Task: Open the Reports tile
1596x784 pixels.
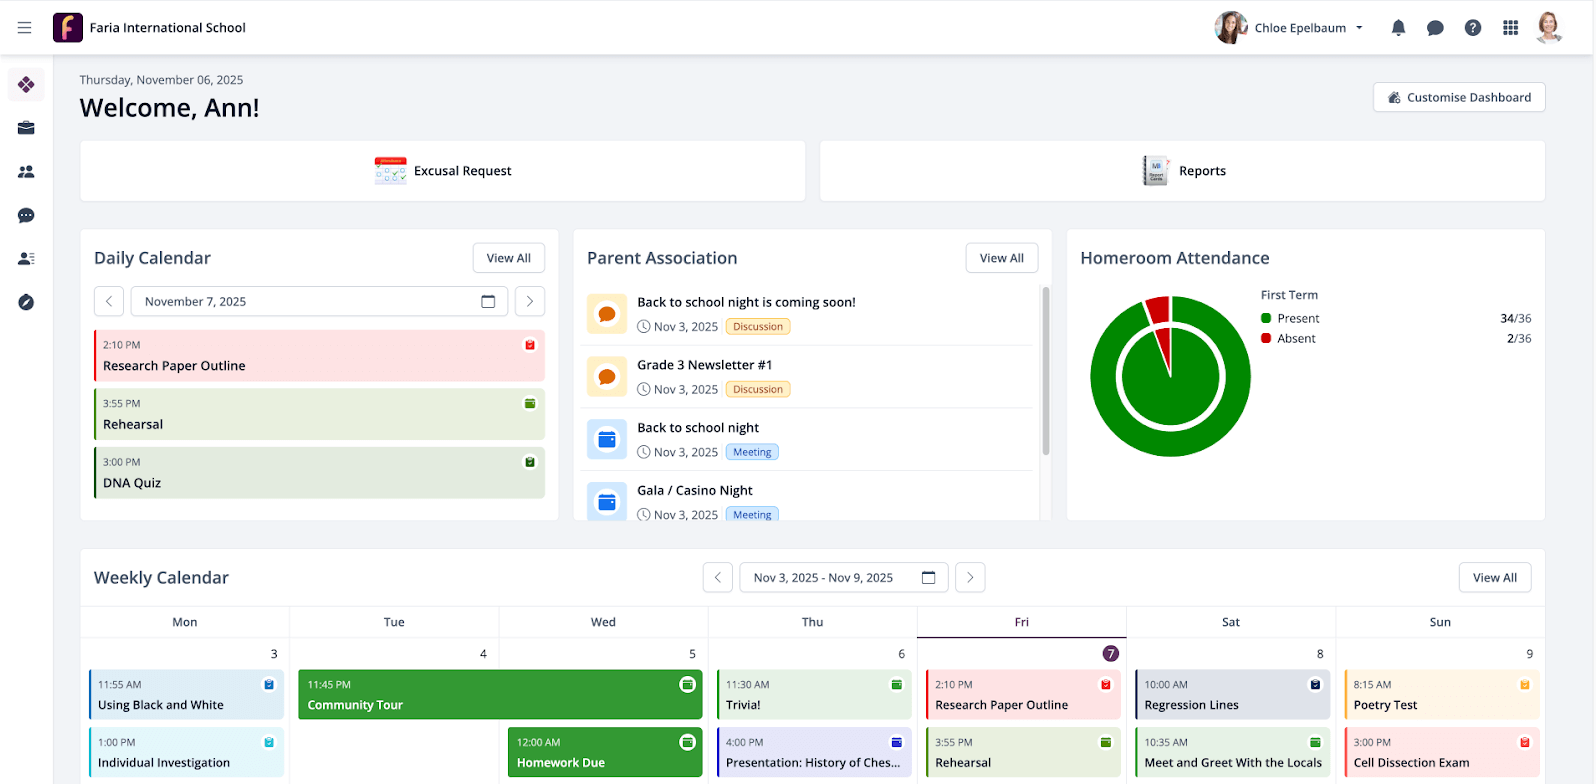Action: click(x=1183, y=171)
